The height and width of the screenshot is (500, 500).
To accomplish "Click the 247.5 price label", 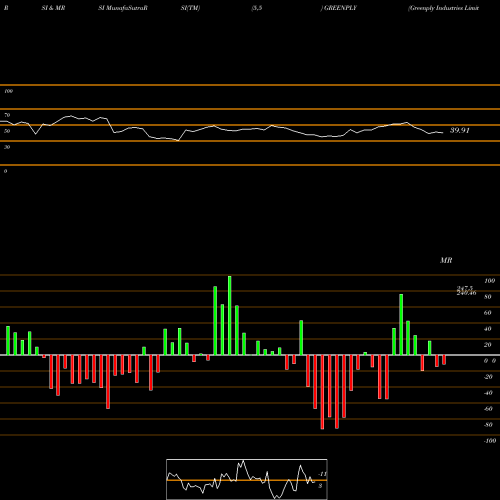I will coord(465,288).
